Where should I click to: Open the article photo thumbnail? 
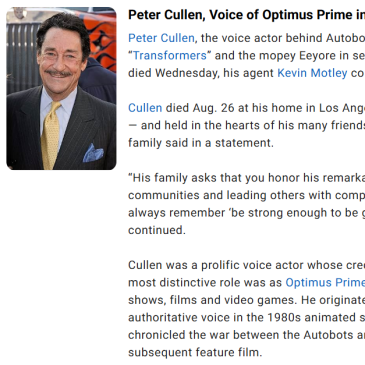tap(61, 88)
